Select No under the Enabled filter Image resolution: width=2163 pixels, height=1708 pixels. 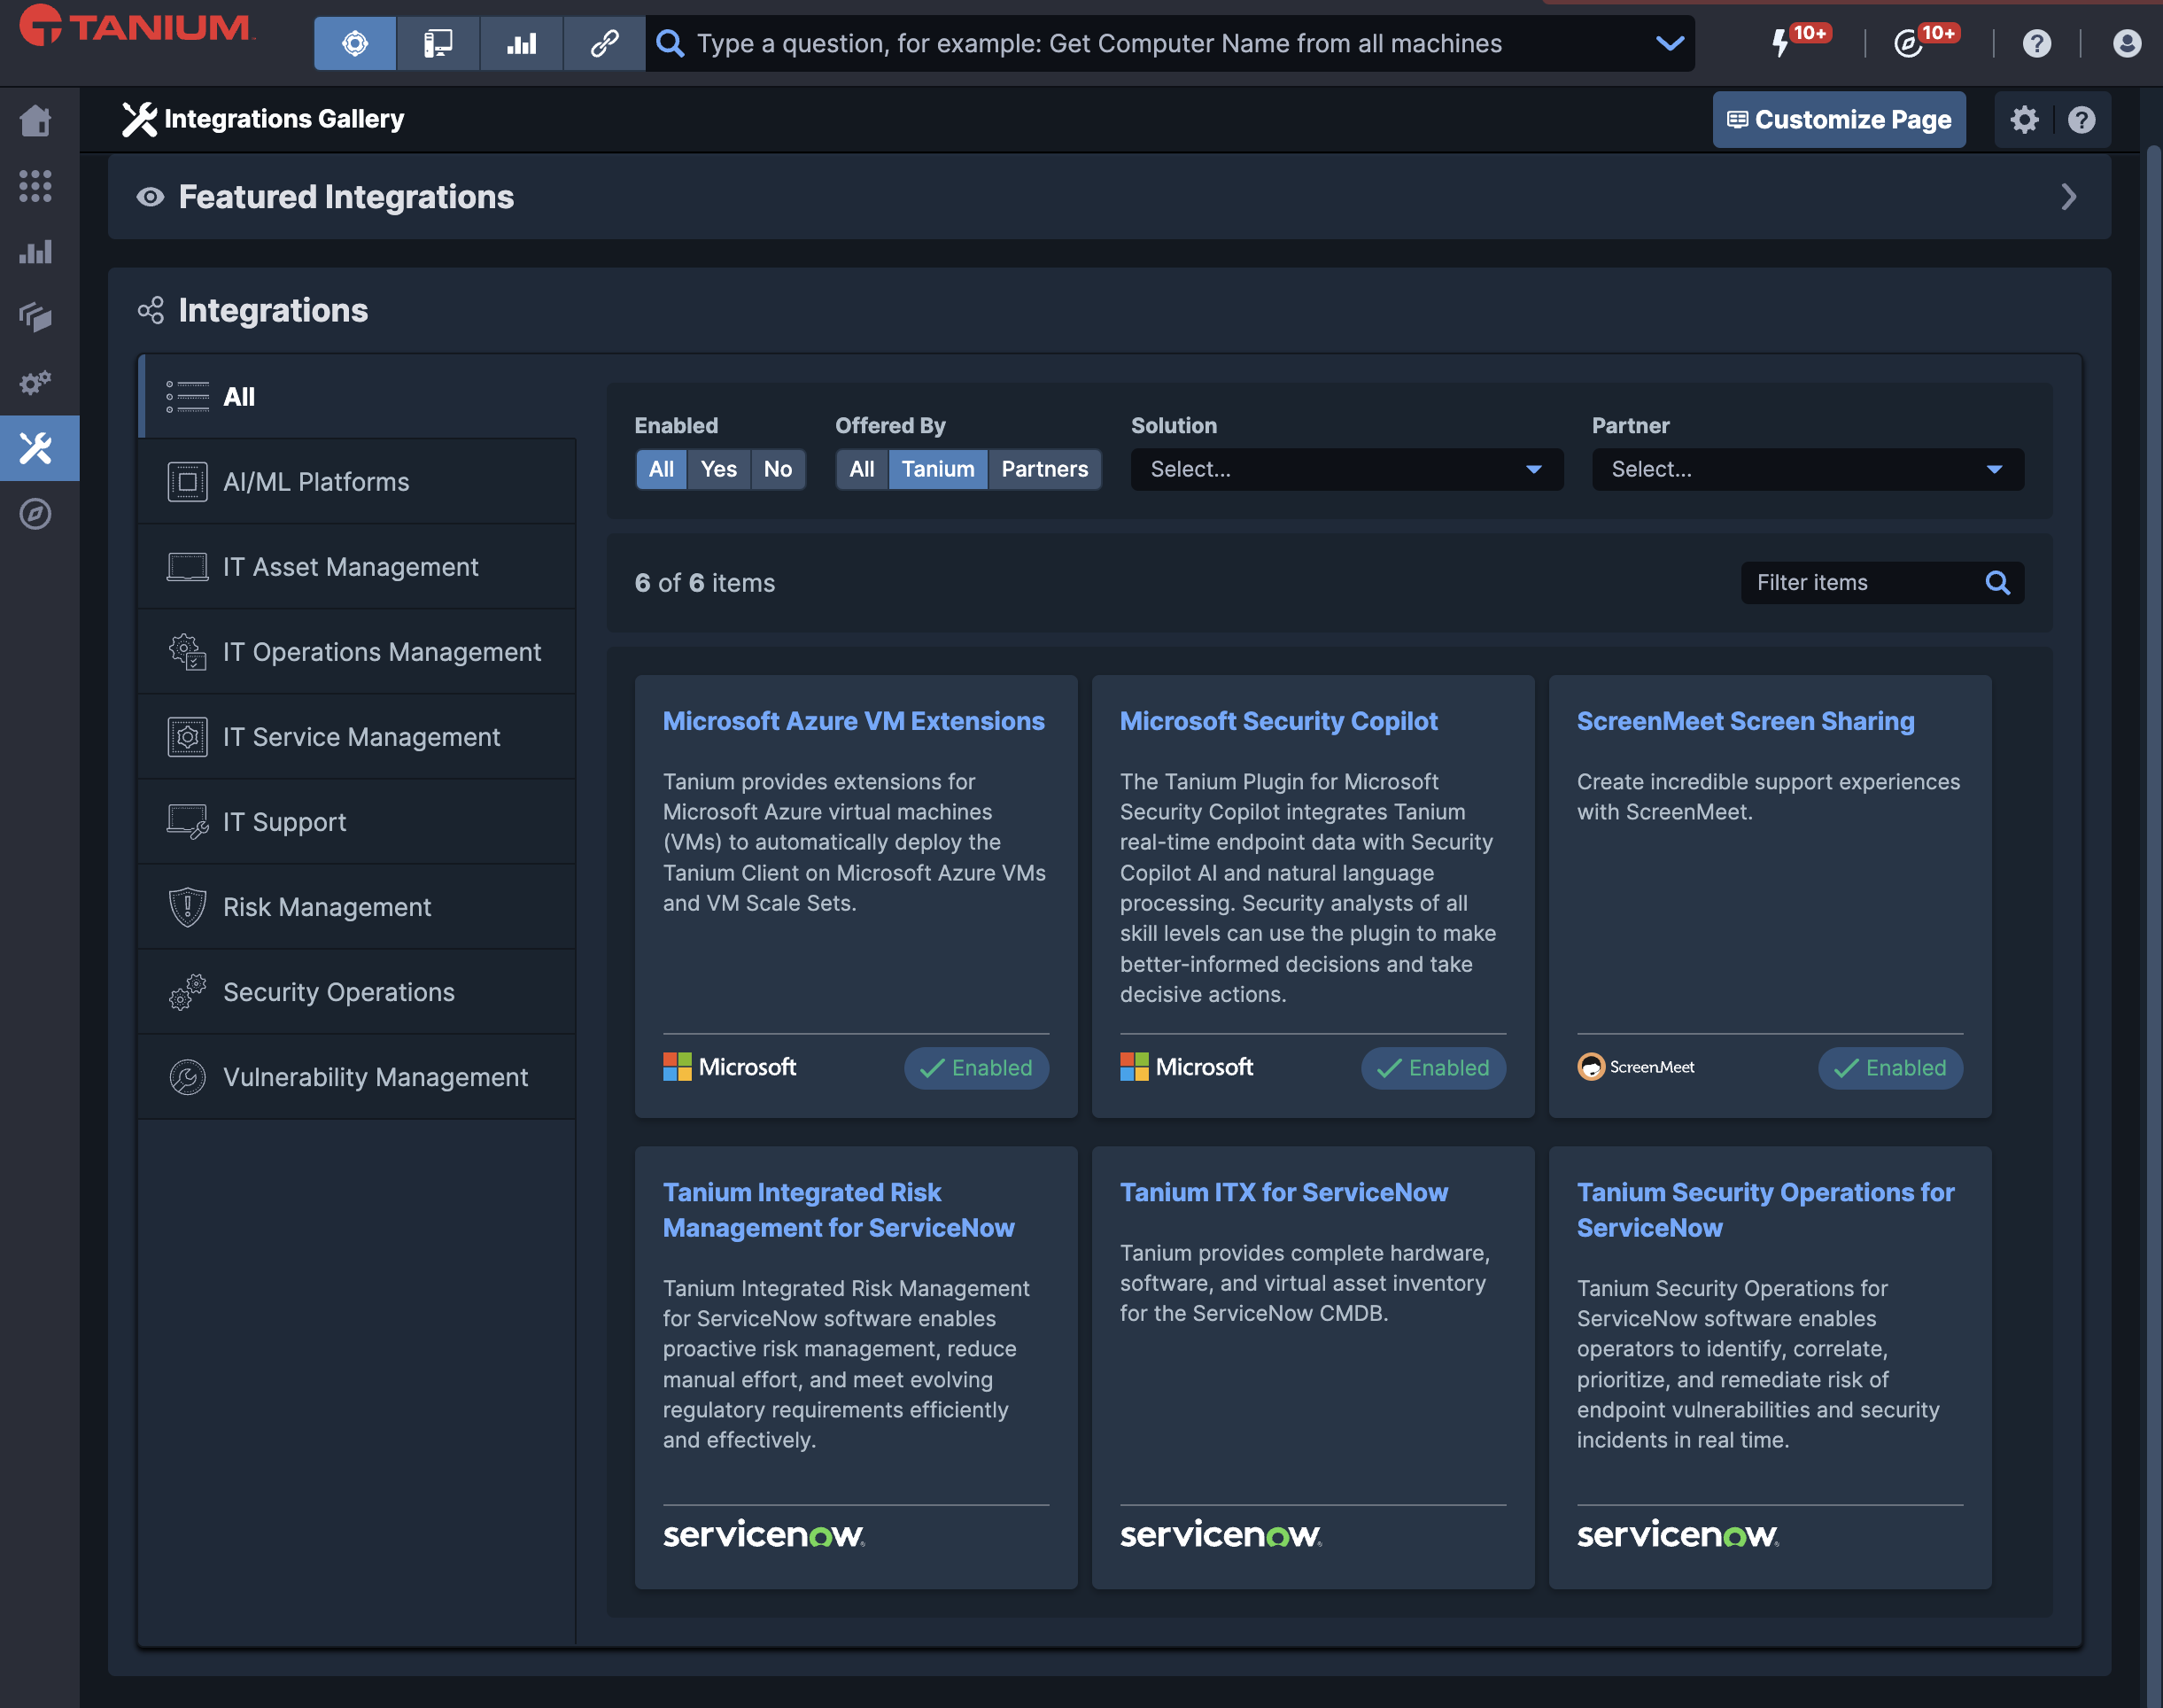(778, 469)
